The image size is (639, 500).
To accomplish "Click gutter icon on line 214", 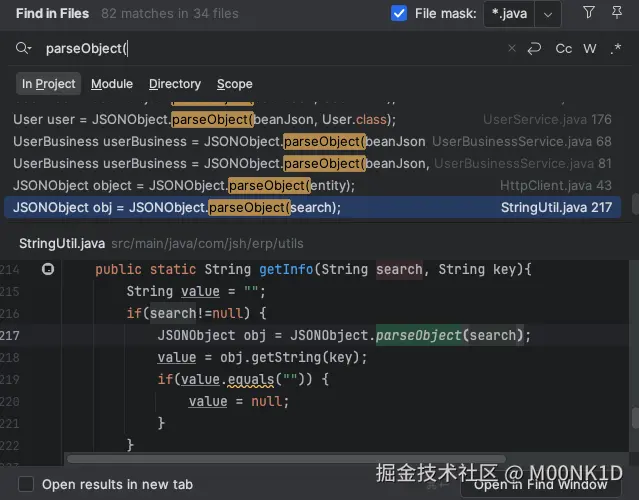I will point(48,269).
